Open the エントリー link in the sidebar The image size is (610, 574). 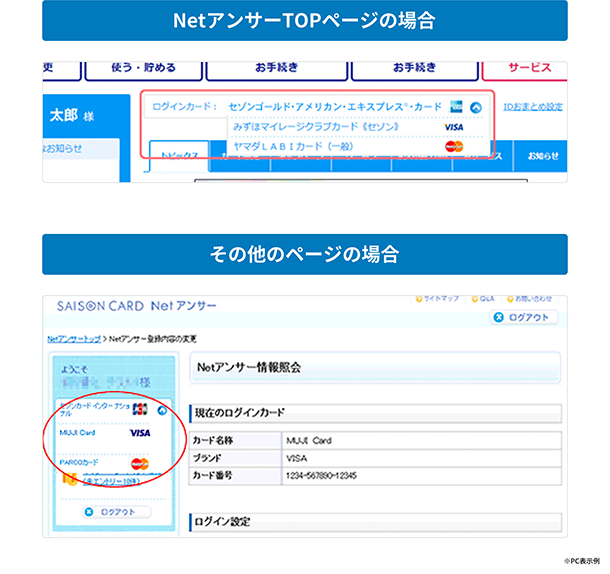coord(111,481)
